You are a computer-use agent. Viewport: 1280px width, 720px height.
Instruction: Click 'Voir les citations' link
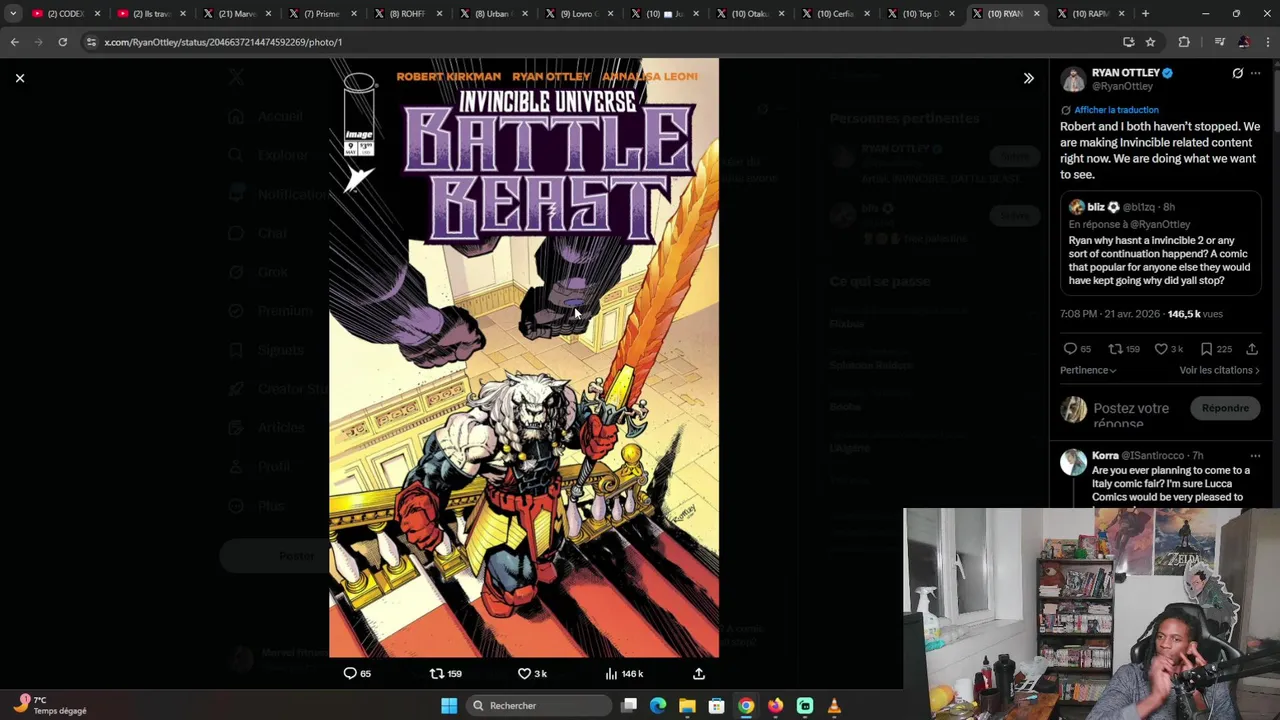pyautogui.click(x=1219, y=371)
